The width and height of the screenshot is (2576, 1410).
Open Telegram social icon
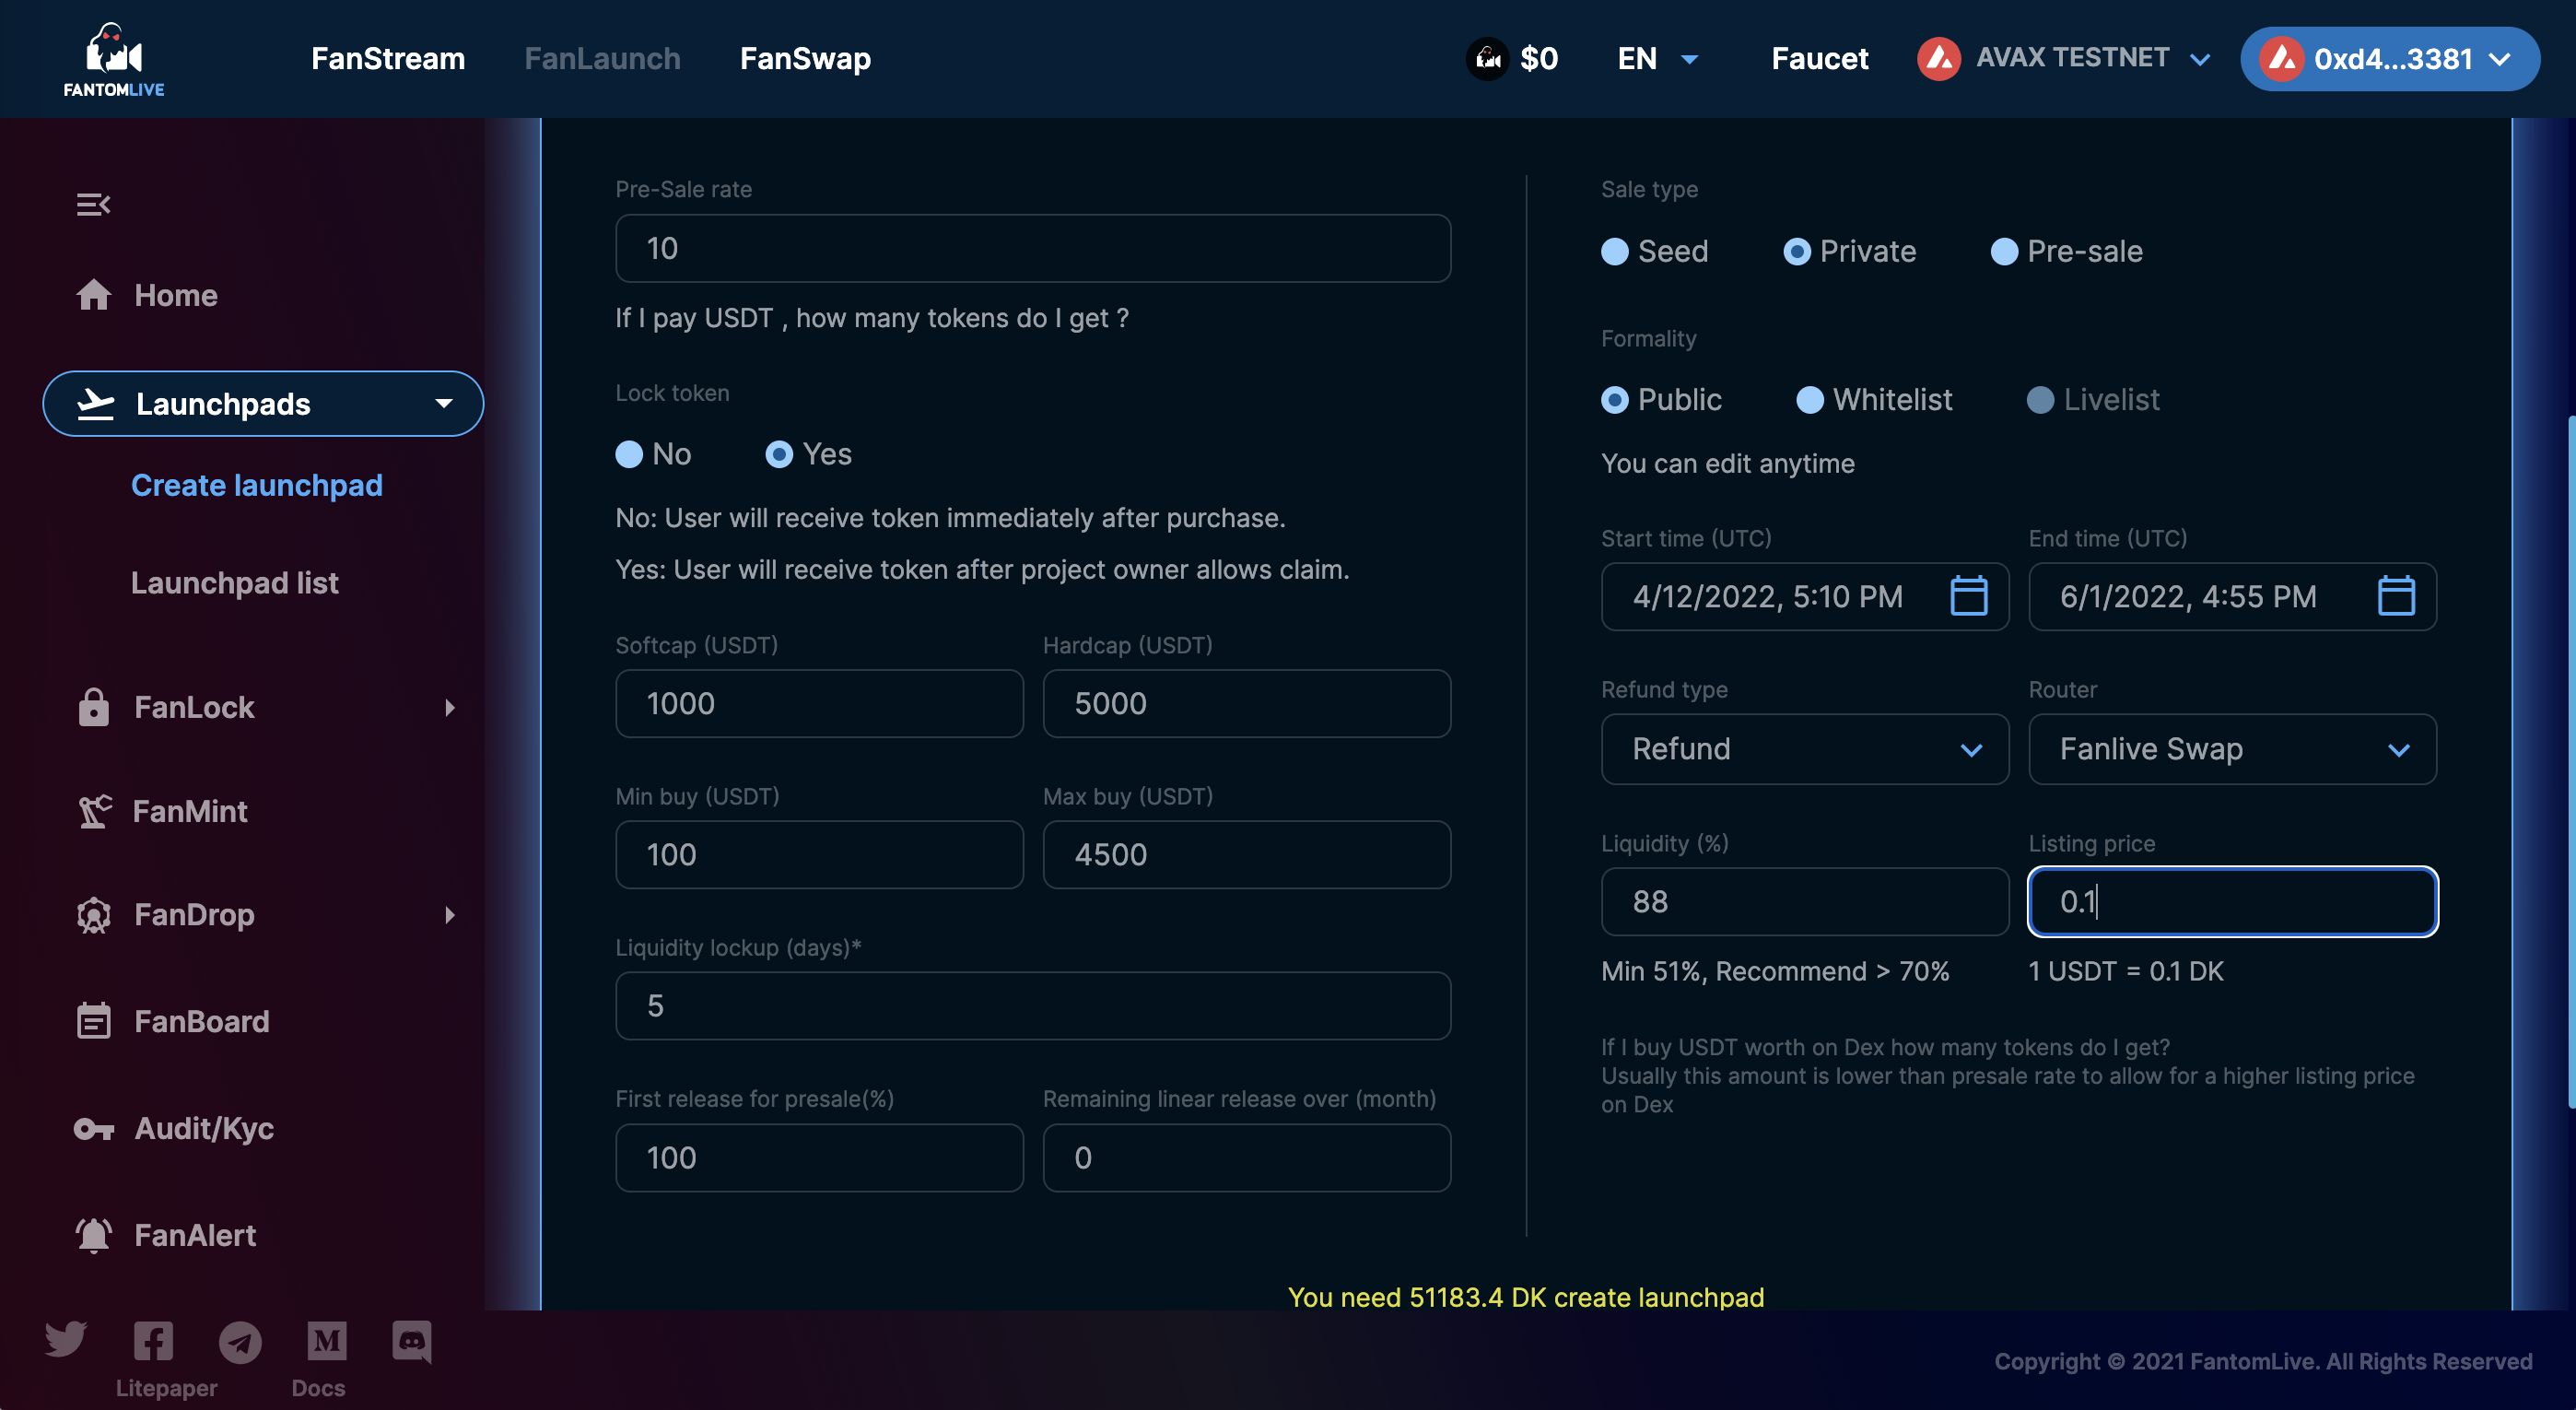[240, 1341]
